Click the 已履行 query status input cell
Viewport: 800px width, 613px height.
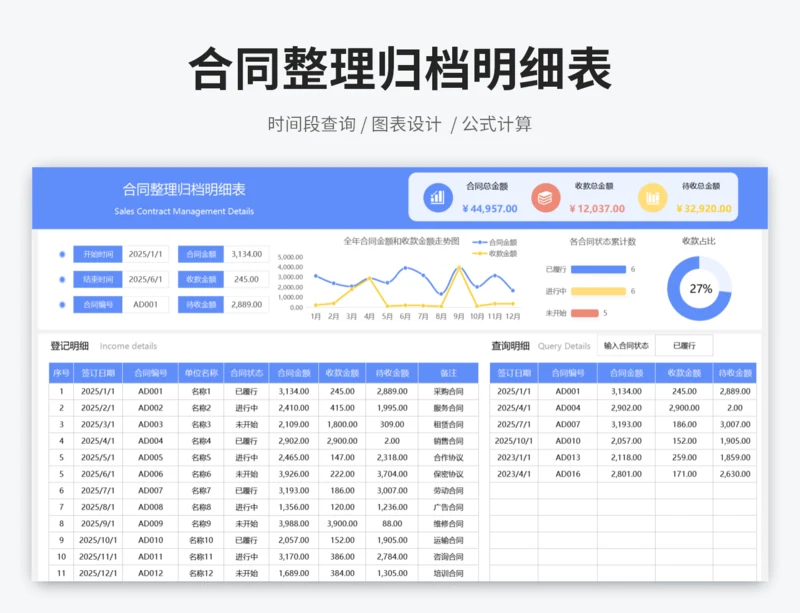tap(684, 346)
